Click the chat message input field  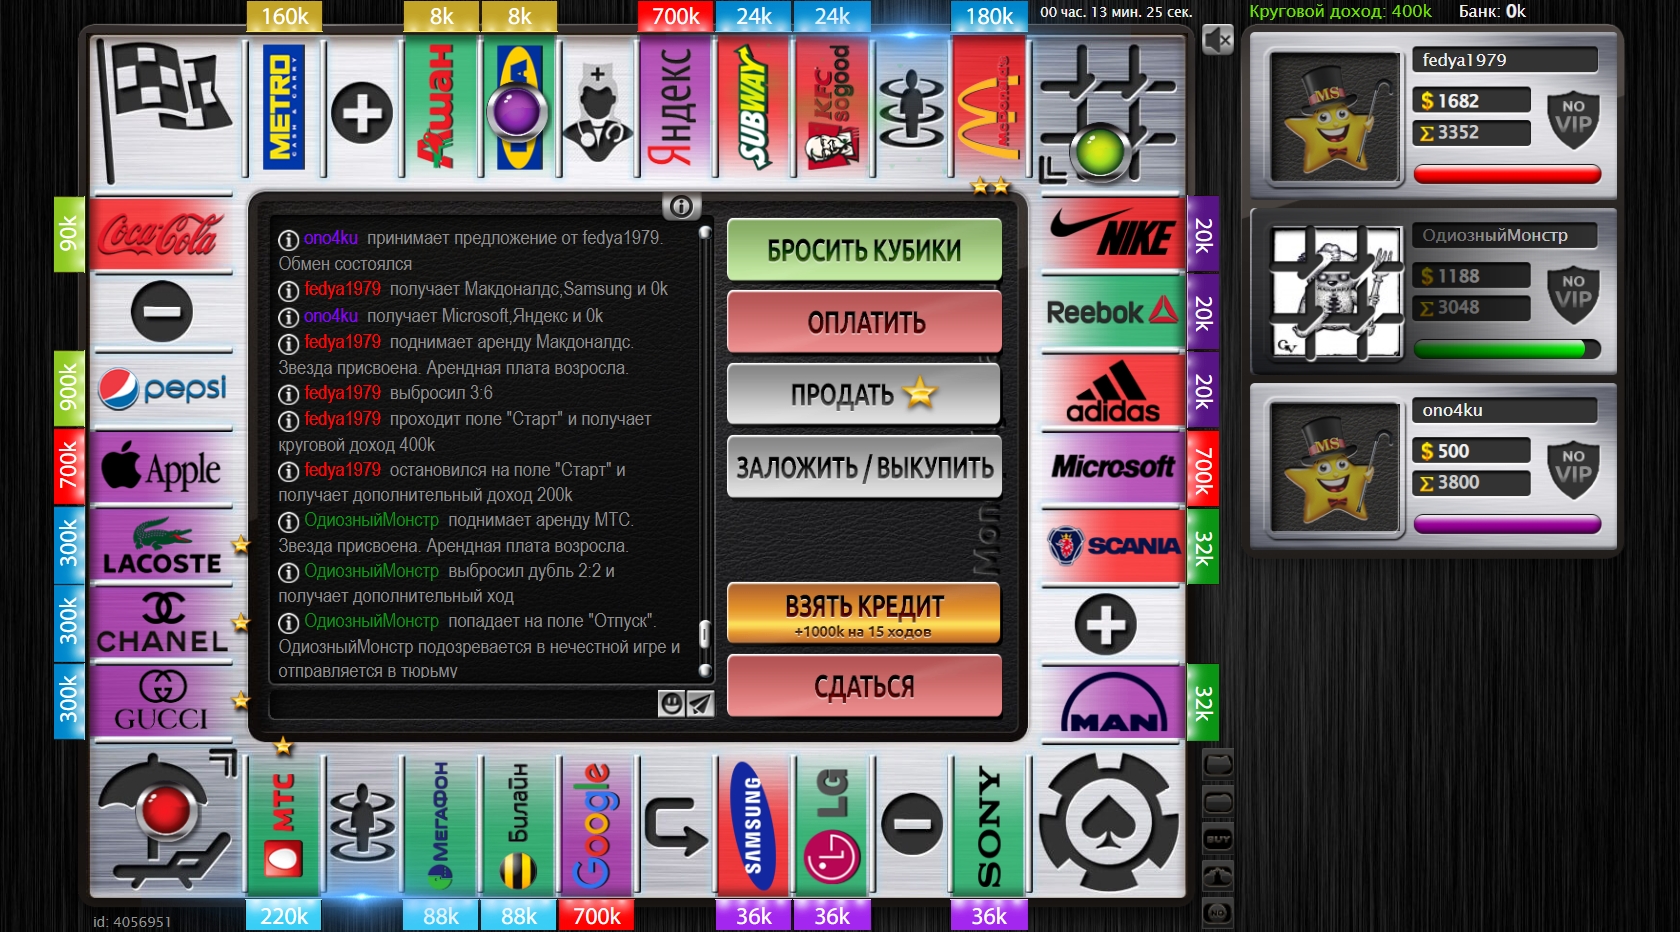(464, 704)
